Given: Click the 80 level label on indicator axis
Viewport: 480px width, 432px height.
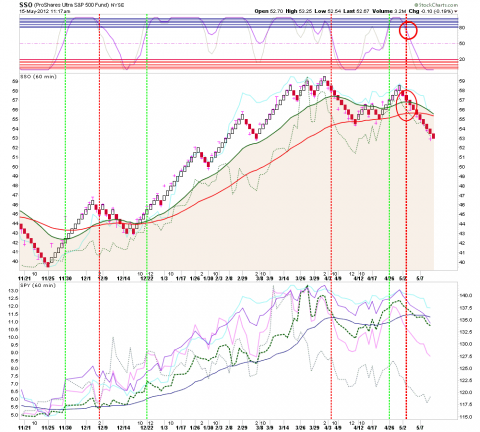Looking at the screenshot, I should tap(462, 28).
